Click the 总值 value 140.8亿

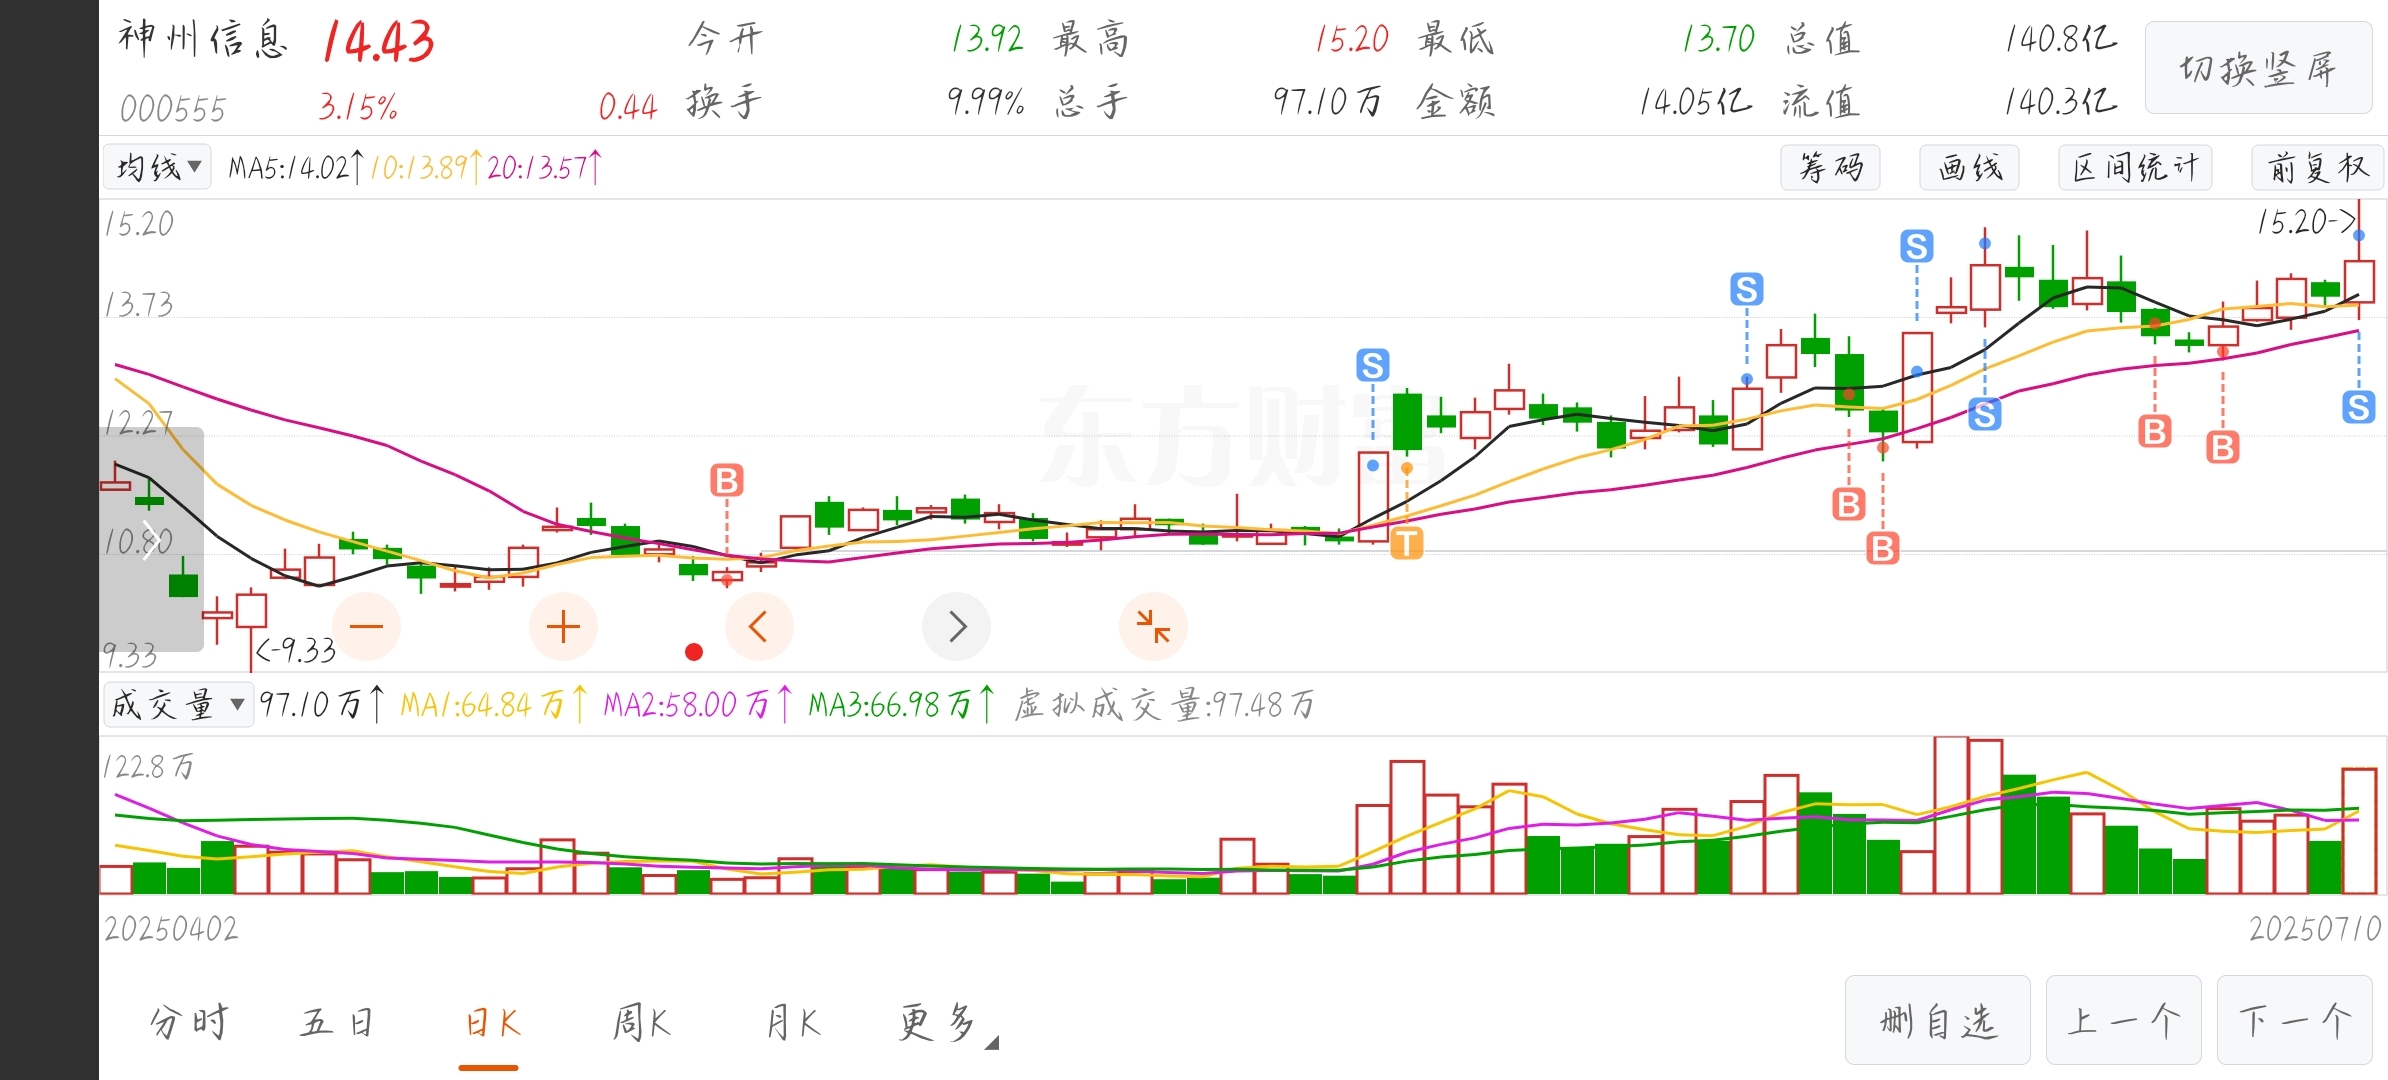click(x=2061, y=39)
